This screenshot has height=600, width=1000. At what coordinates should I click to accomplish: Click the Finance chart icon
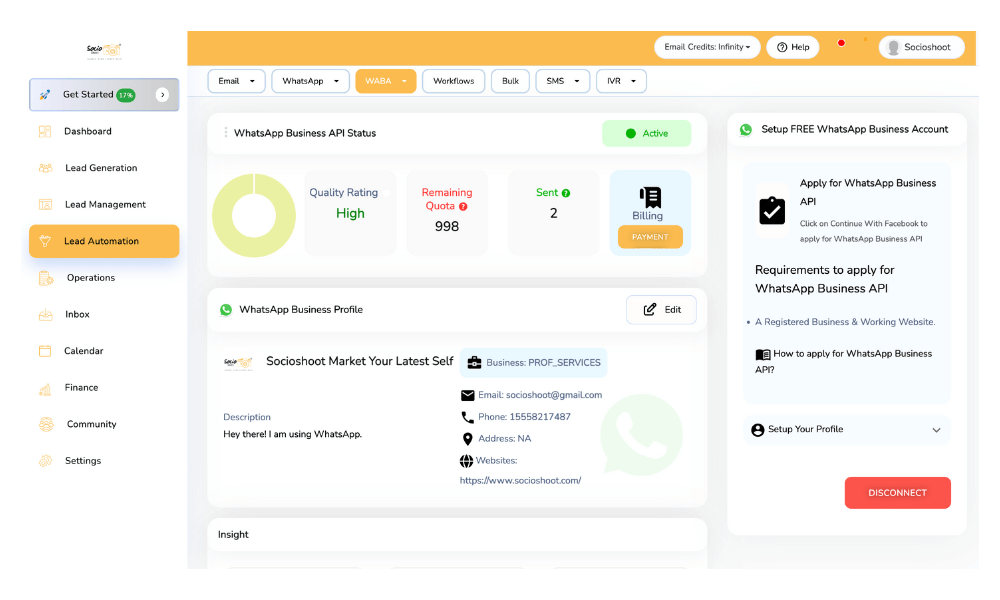tap(45, 388)
